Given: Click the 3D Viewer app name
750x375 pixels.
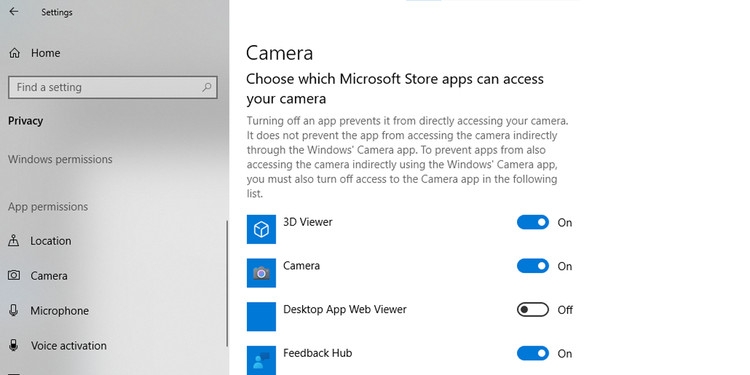Looking at the screenshot, I should (x=308, y=222).
